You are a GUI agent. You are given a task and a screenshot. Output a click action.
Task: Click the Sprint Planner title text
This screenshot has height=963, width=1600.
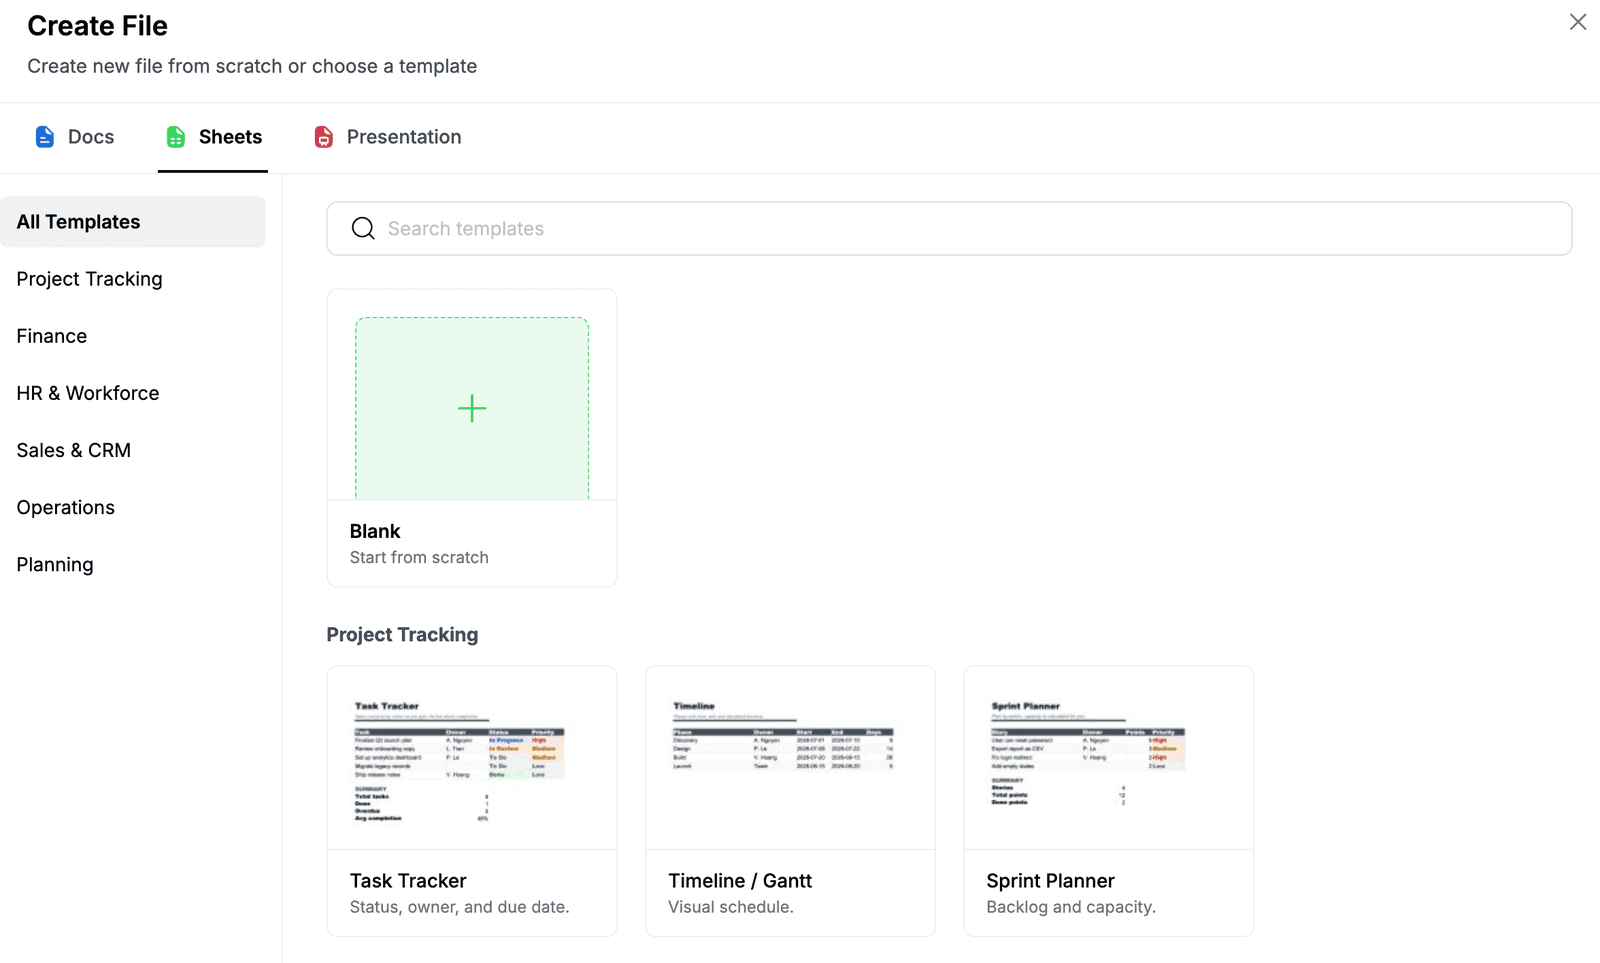[x=1050, y=881]
